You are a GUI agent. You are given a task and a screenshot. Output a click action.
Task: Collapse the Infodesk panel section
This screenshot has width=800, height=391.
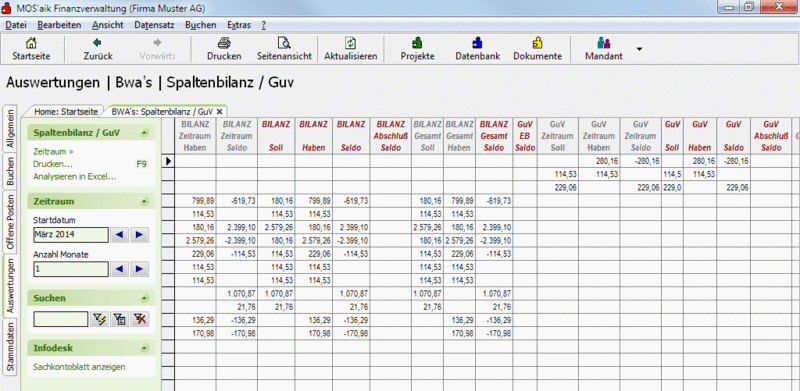145,348
